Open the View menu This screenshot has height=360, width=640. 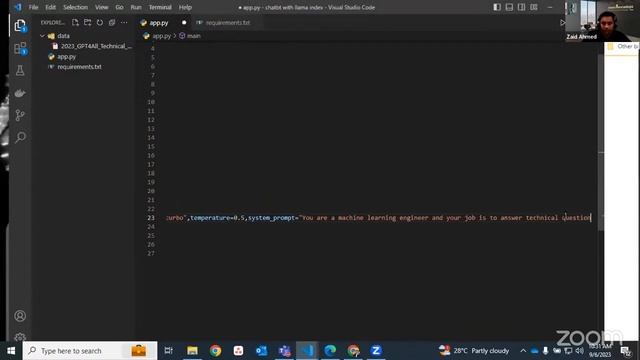pos(102,7)
